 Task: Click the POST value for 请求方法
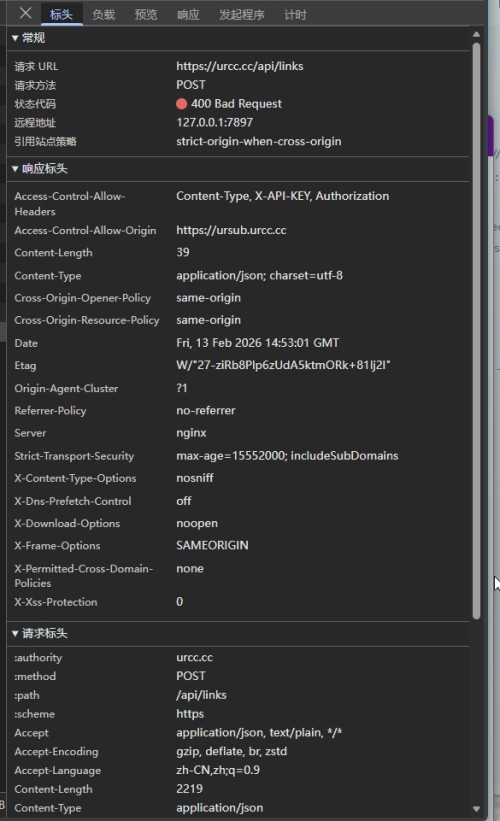(x=191, y=85)
